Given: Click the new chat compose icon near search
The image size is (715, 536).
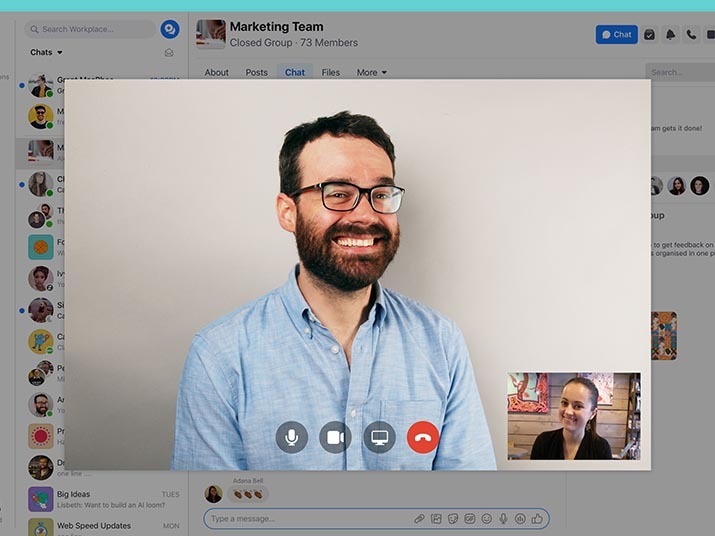Looking at the screenshot, I should coord(170,29).
